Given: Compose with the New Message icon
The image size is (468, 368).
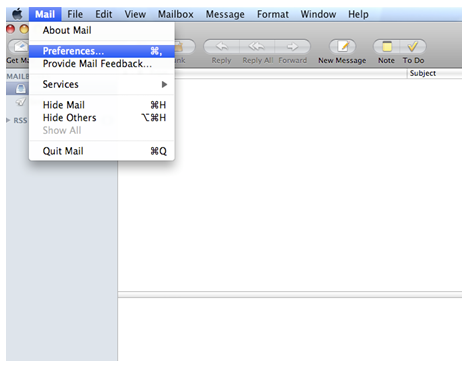Looking at the screenshot, I should [x=342, y=47].
